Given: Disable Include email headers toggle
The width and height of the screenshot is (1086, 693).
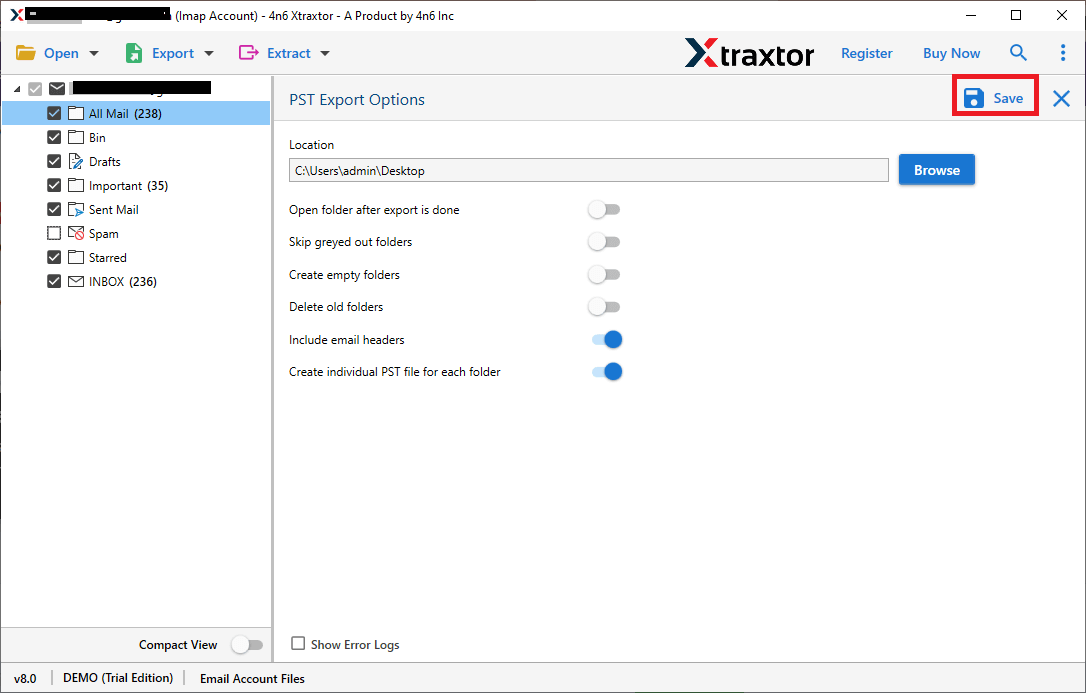Looking at the screenshot, I should (607, 340).
